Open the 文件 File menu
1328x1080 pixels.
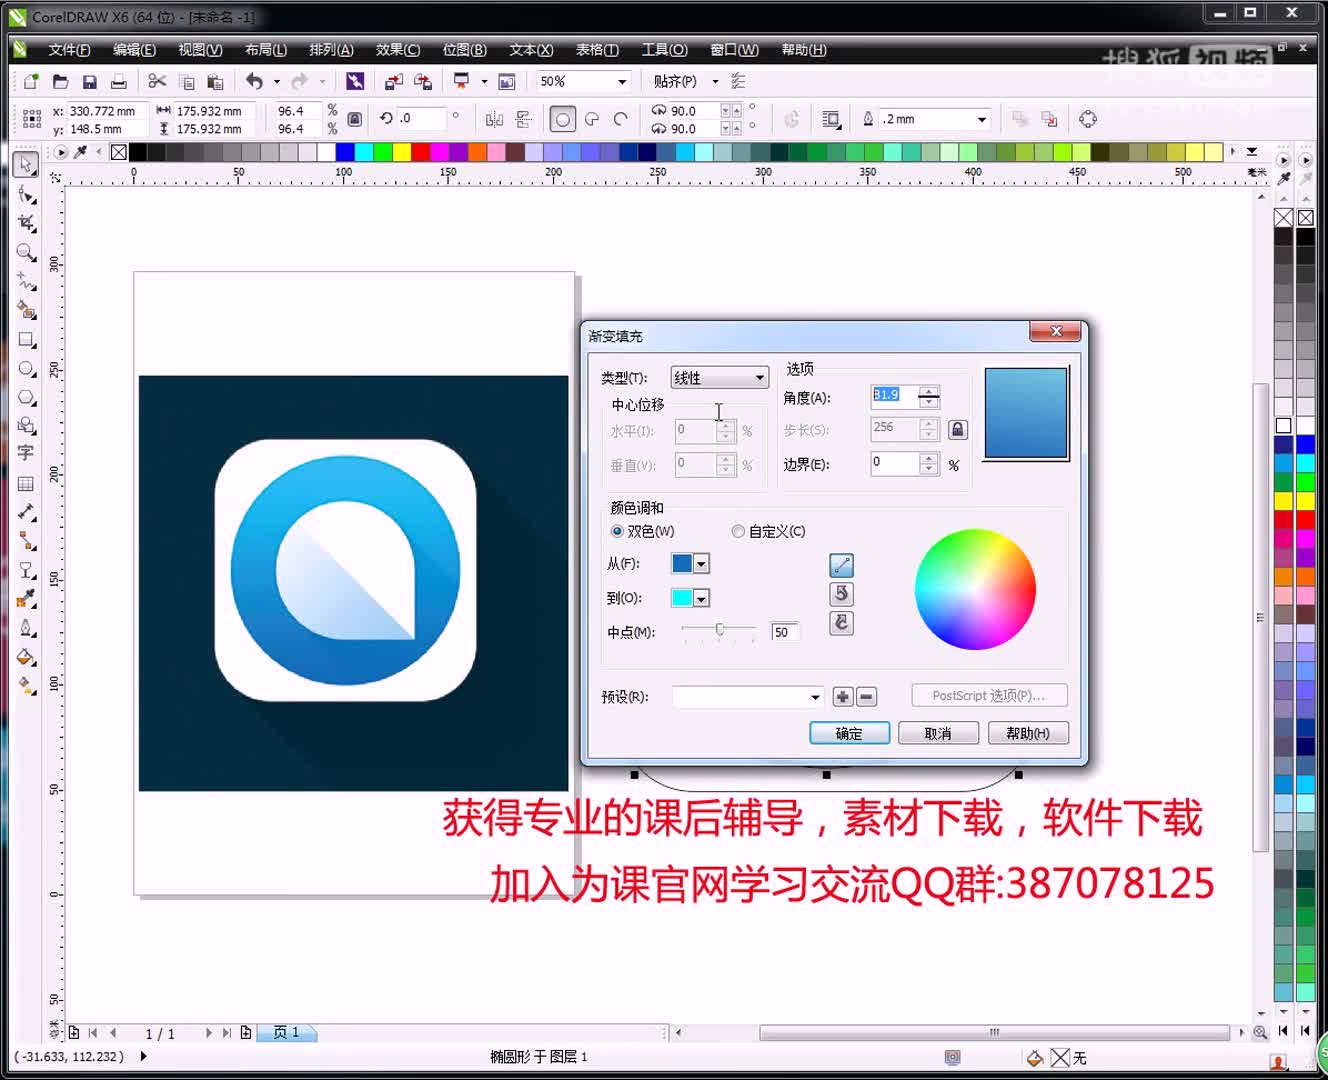[x=69, y=49]
